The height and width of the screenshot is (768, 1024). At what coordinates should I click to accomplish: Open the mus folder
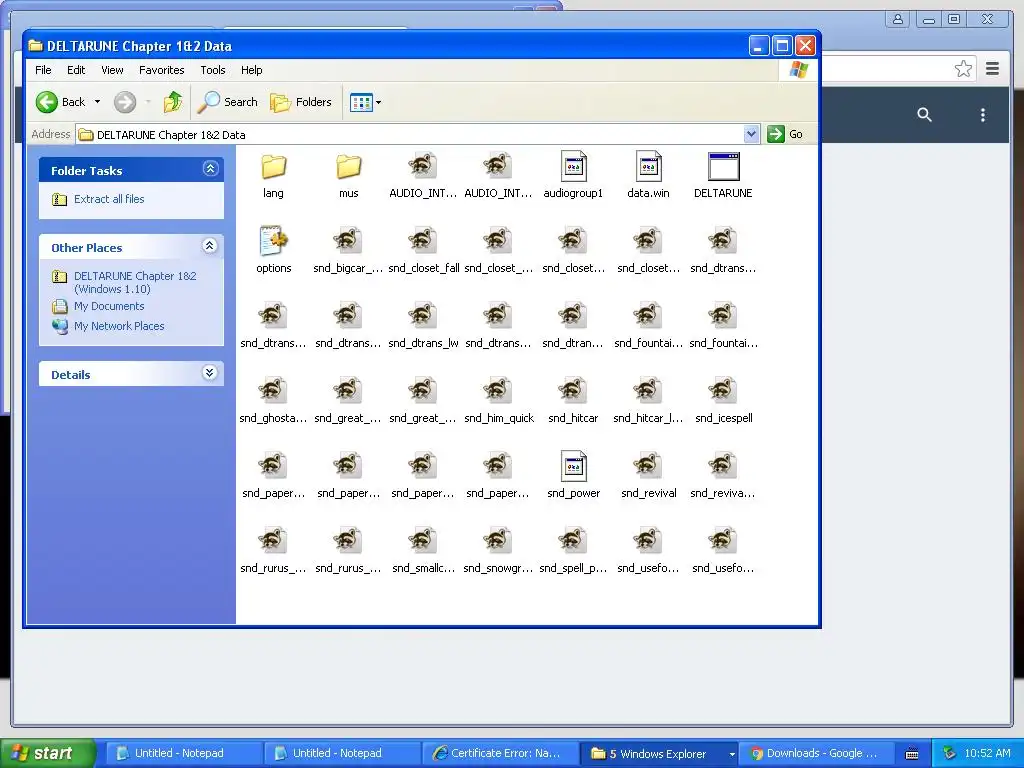click(349, 167)
